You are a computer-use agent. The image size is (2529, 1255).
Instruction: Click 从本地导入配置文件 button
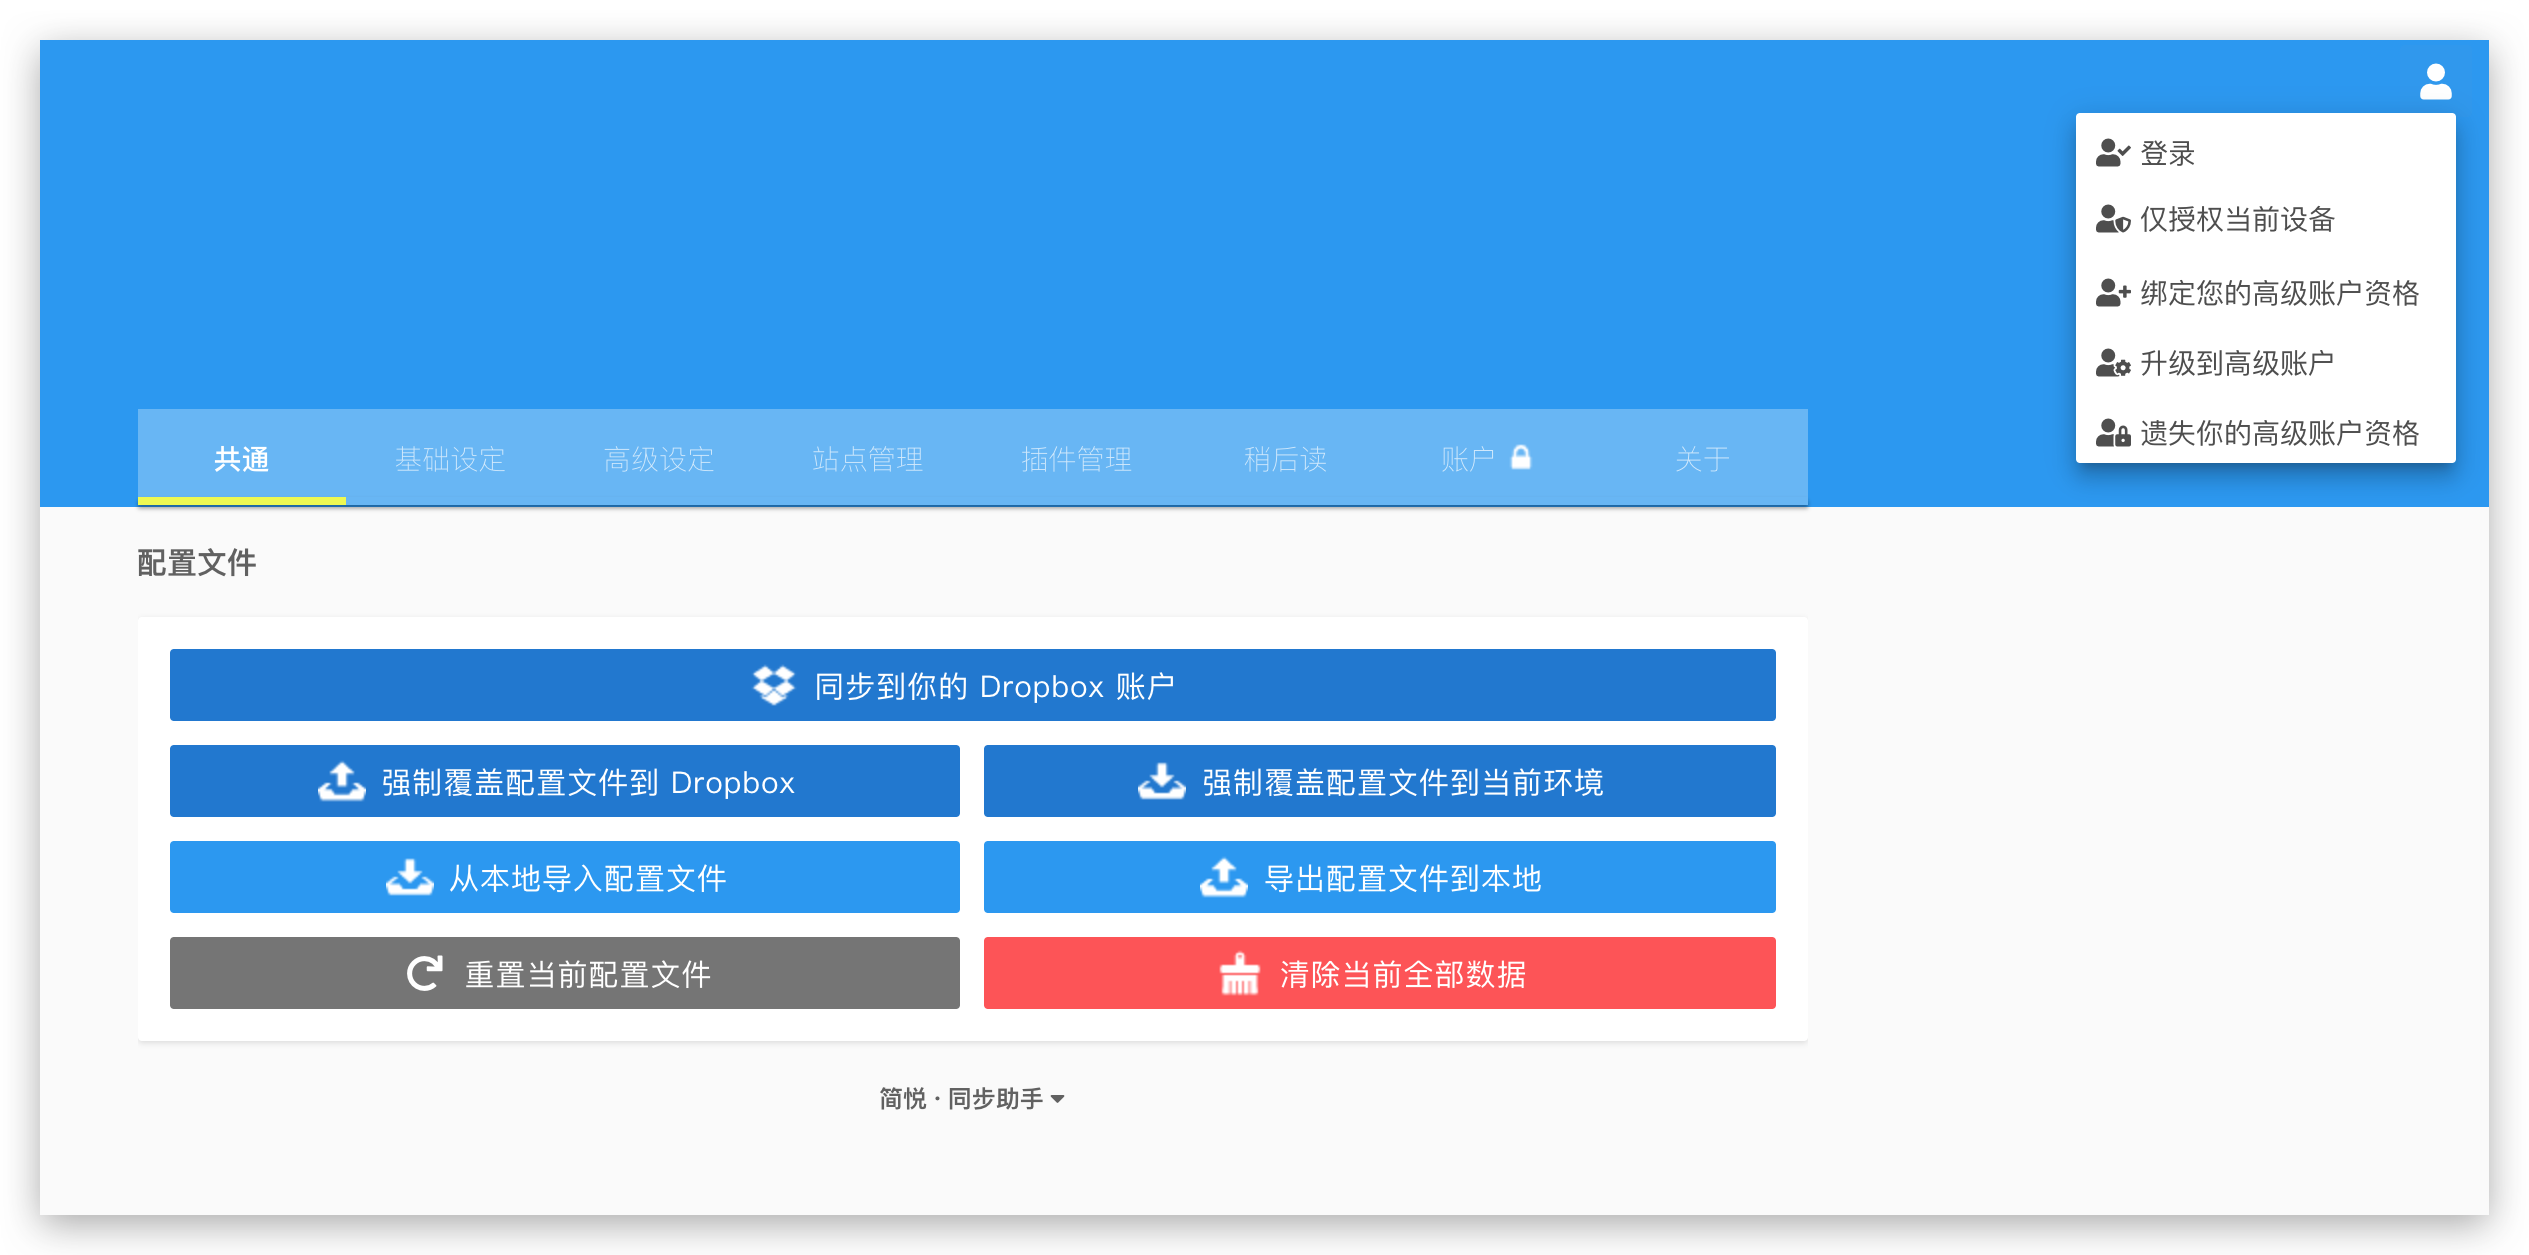(565, 877)
